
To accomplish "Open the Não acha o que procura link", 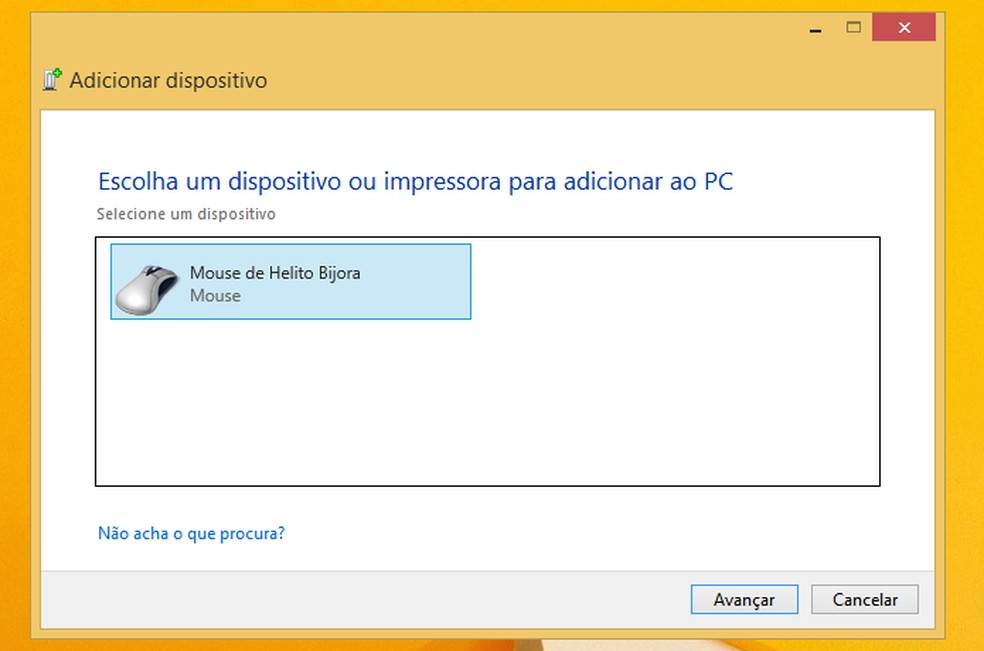I will point(191,533).
